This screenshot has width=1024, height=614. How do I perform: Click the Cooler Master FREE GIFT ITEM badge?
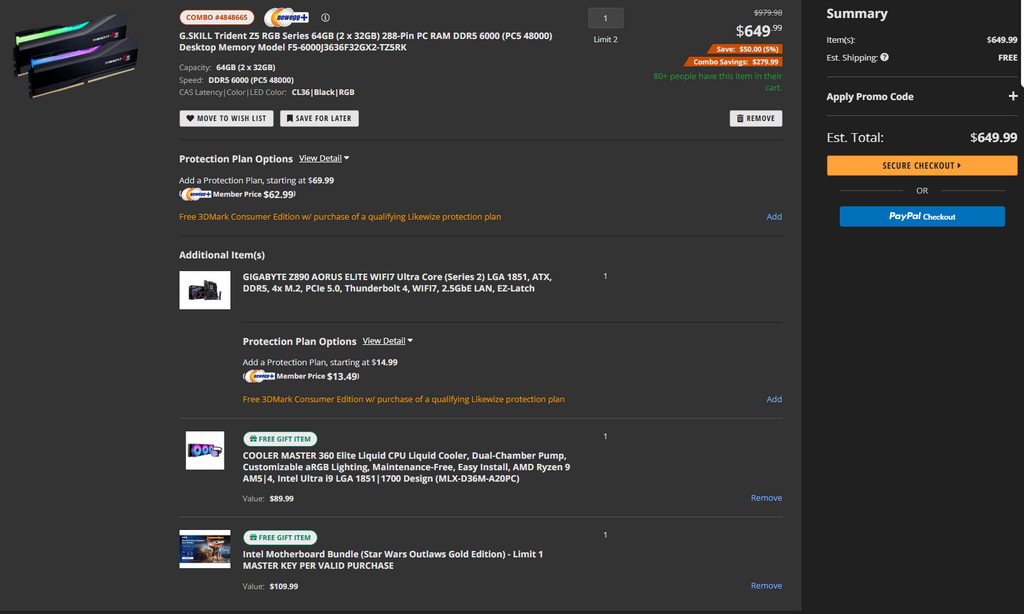(280, 439)
